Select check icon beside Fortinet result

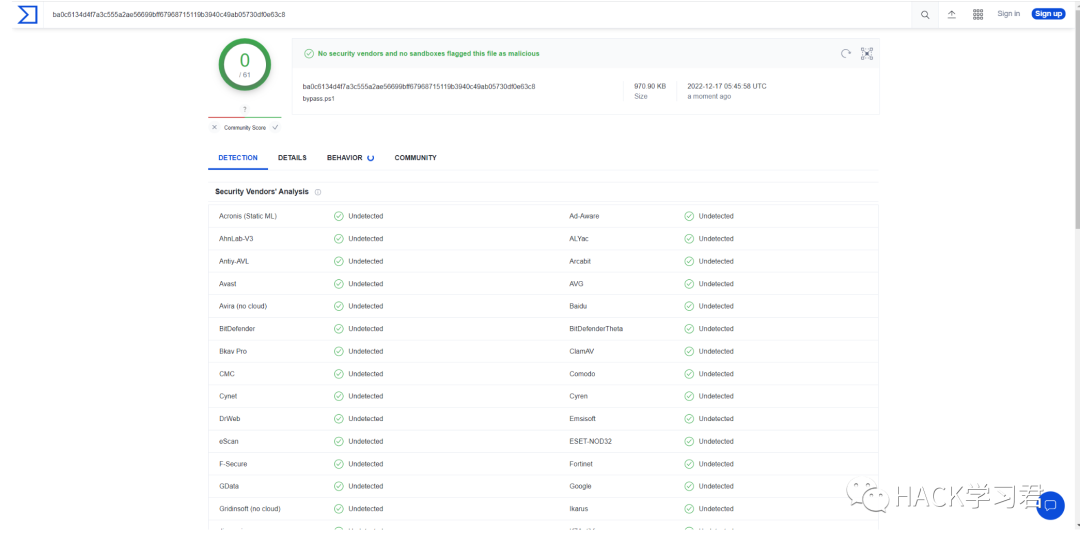689,464
